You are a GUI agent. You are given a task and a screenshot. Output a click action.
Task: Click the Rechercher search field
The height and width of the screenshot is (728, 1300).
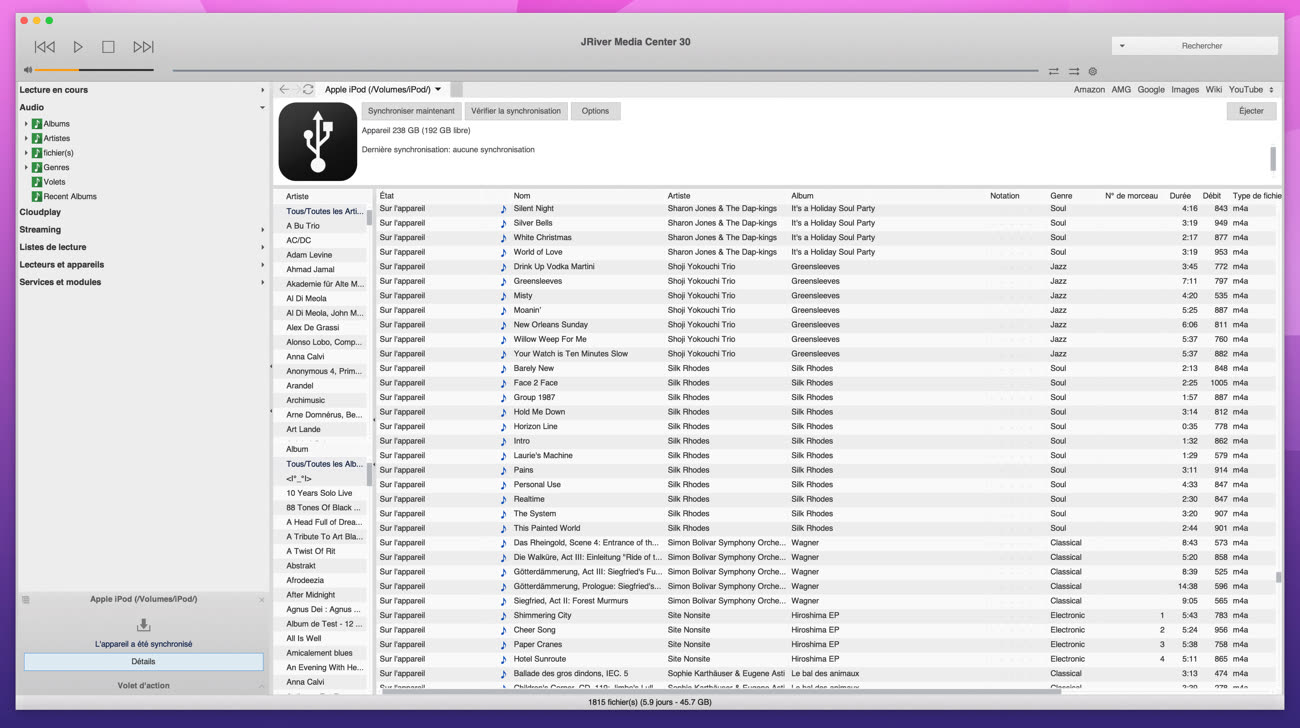click(1202, 46)
